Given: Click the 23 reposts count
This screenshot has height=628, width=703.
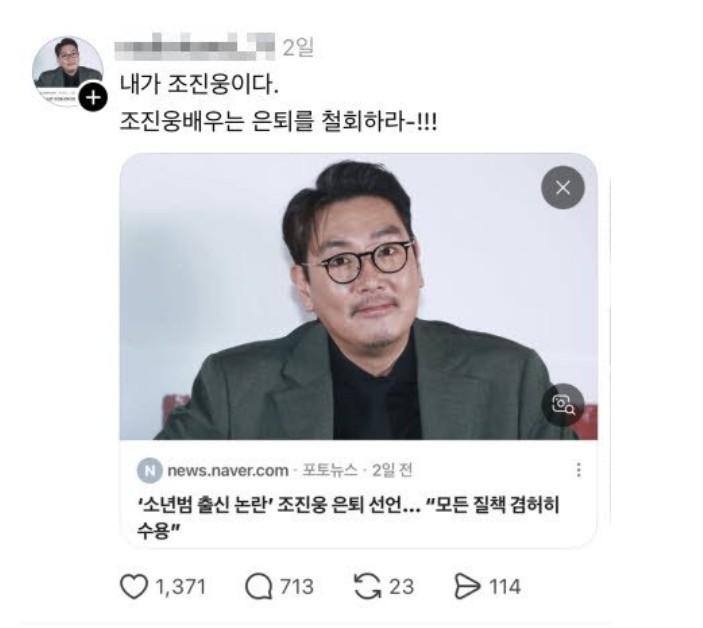Looking at the screenshot, I should [x=401, y=587].
